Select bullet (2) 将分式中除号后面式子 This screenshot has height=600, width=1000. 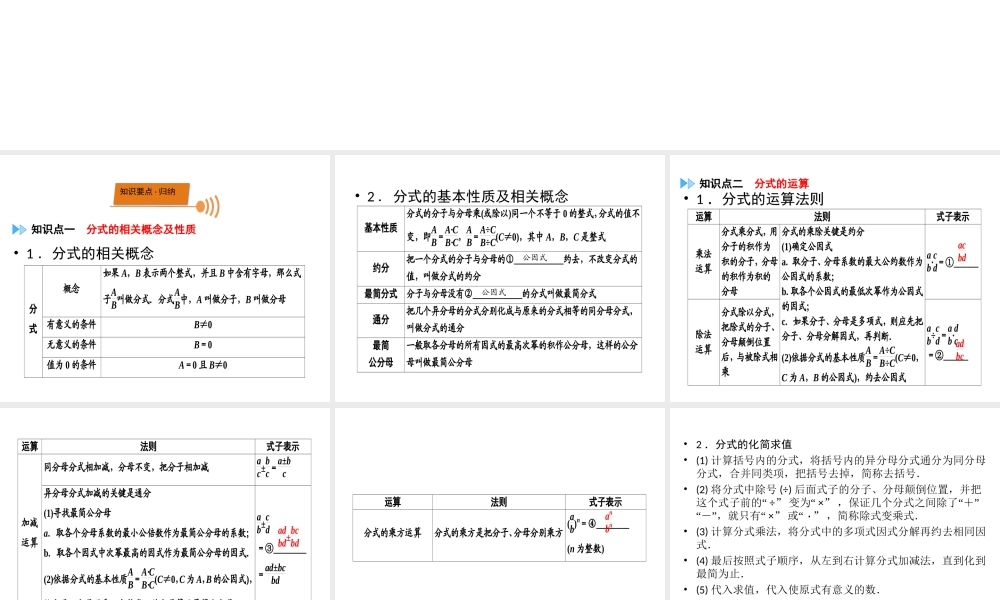pyautogui.click(x=839, y=502)
